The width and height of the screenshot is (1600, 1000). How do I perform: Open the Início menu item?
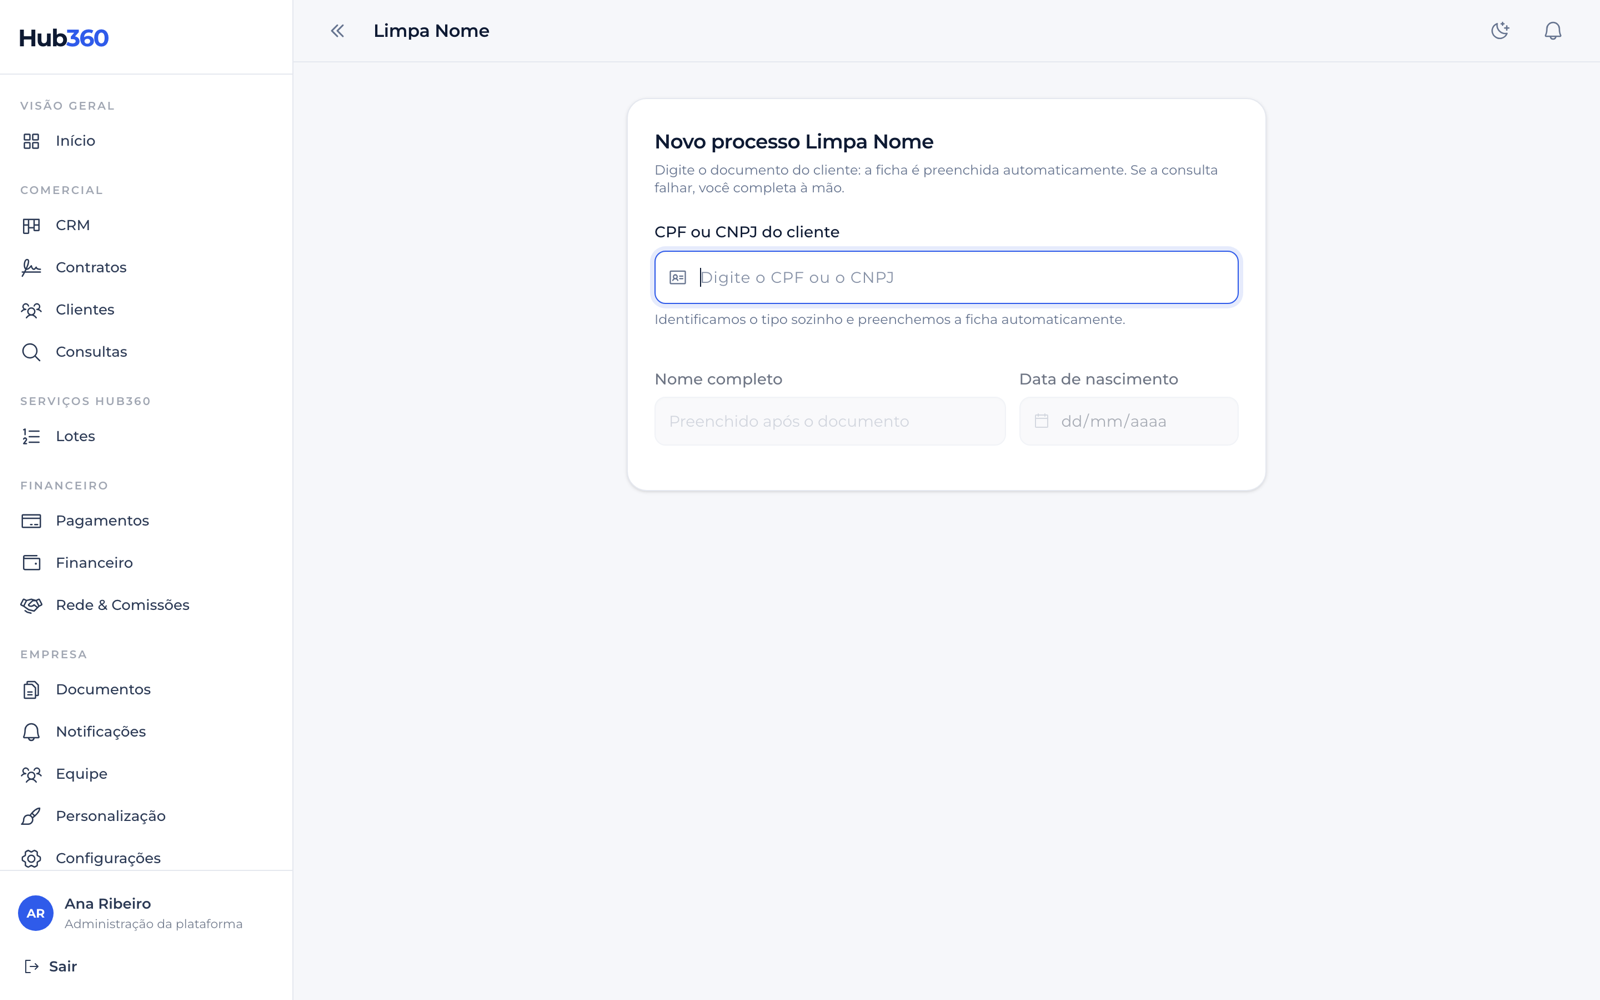[146, 141]
